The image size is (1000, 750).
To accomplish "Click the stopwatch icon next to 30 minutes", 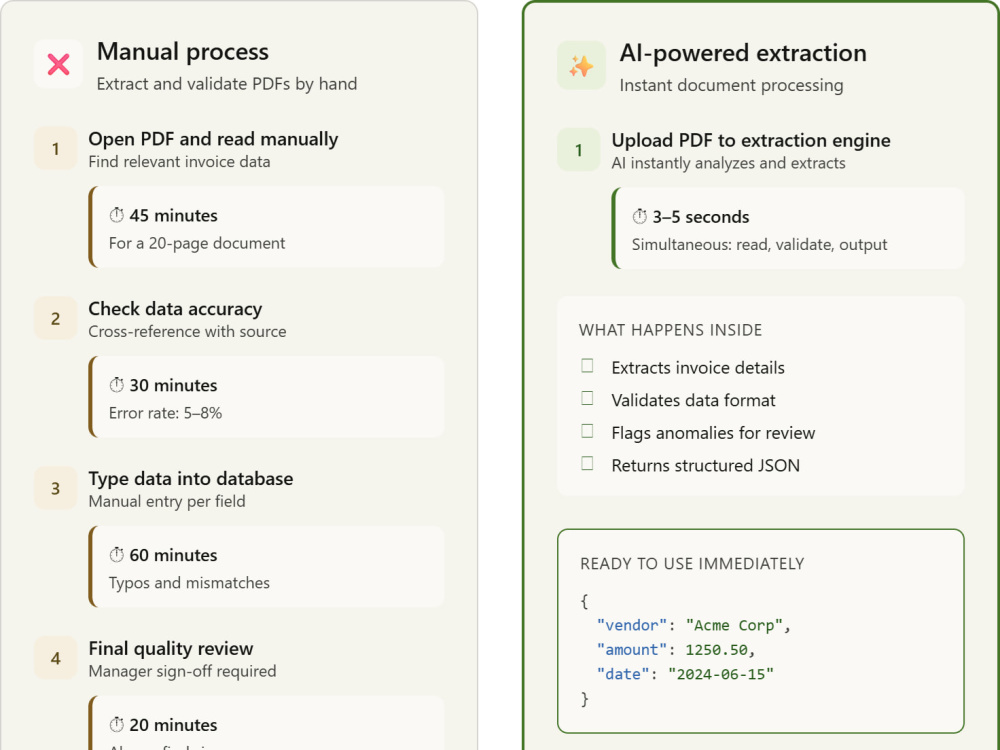I will coord(117,385).
